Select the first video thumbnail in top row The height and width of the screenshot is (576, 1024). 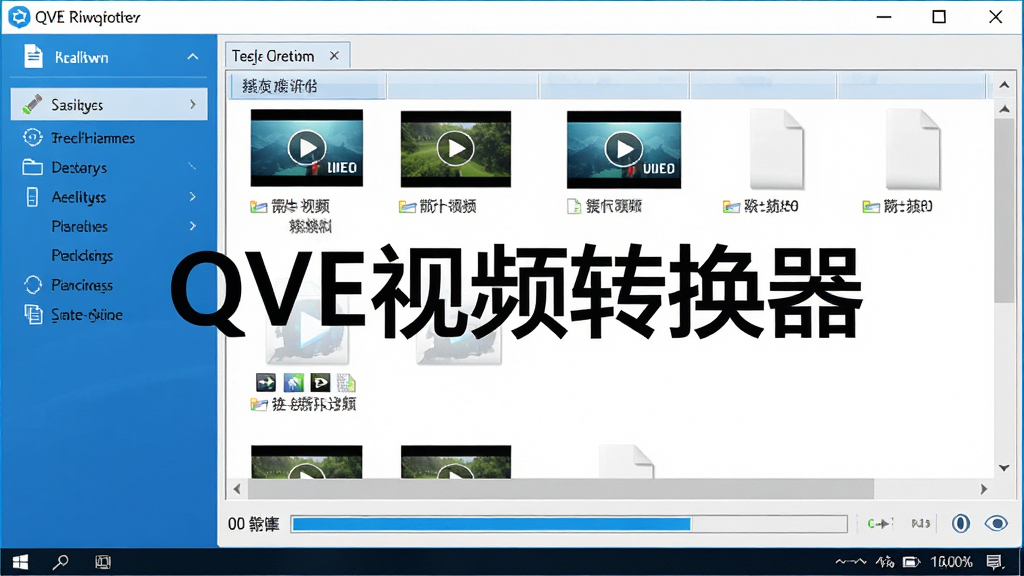pyautogui.click(x=307, y=148)
